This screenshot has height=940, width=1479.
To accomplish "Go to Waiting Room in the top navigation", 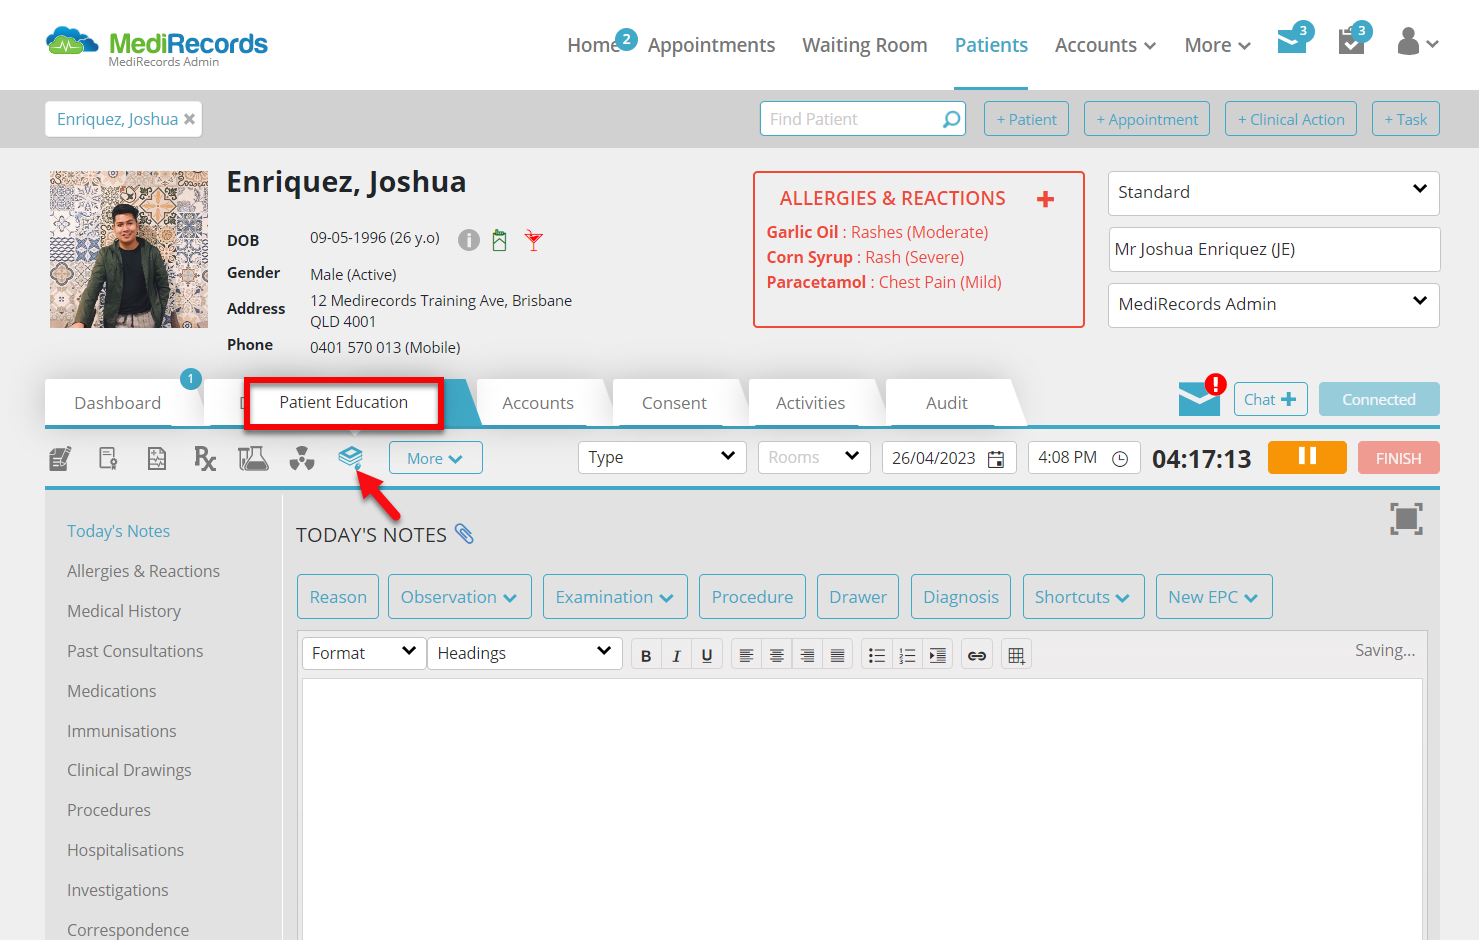I will pos(865,45).
